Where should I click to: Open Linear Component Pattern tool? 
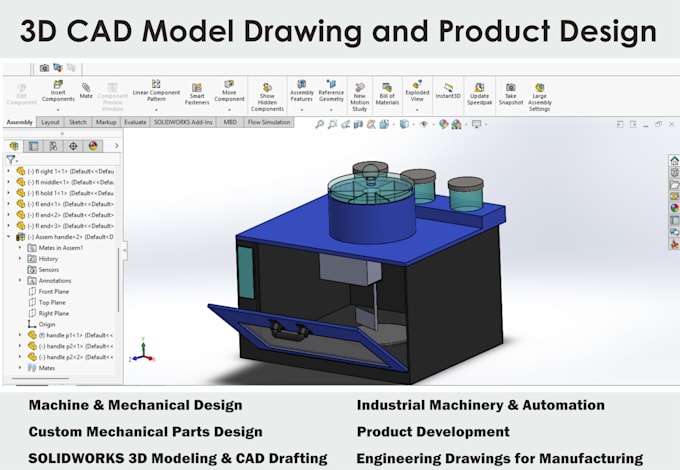[x=156, y=90]
